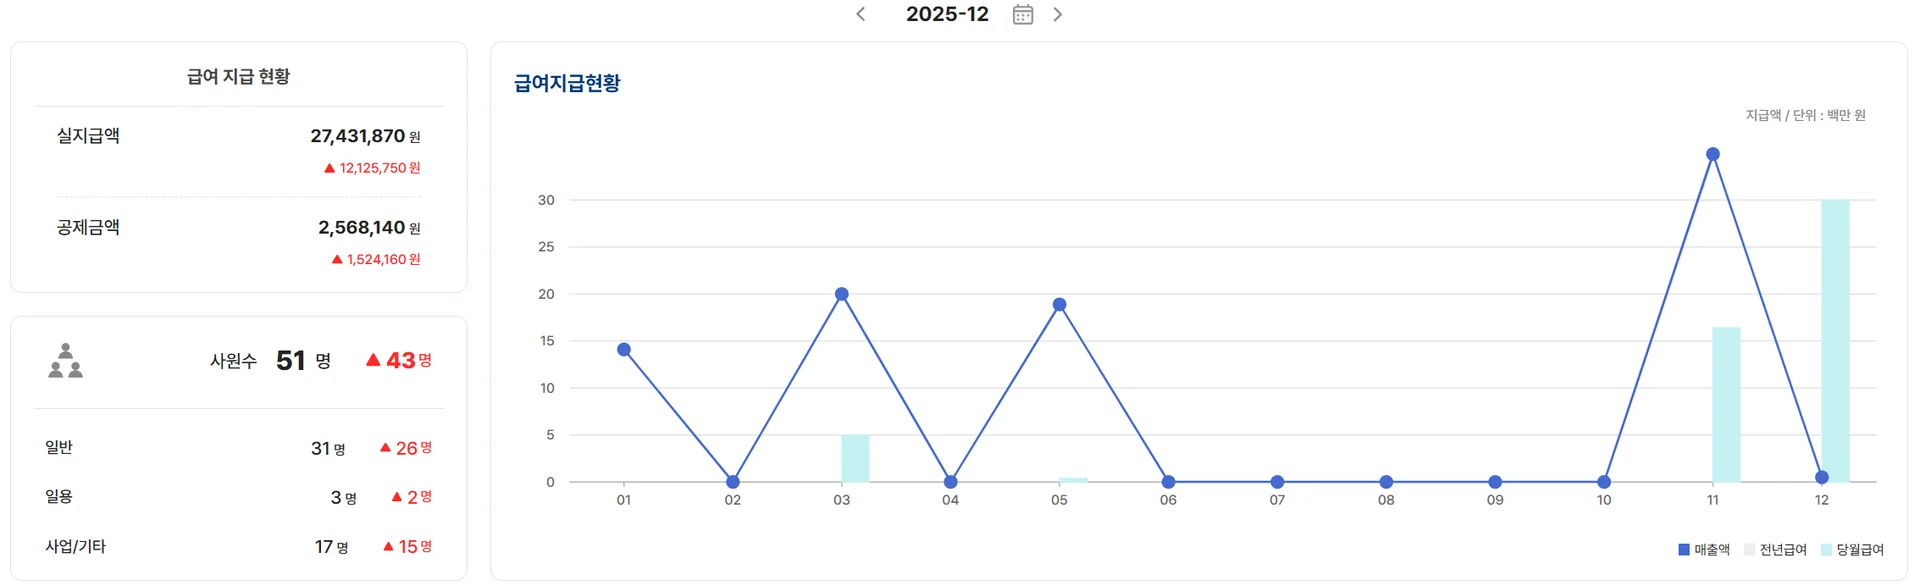The image size is (1920, 585).
Task: Select the month 03 sales data point
Action: (x=842, y=294)
